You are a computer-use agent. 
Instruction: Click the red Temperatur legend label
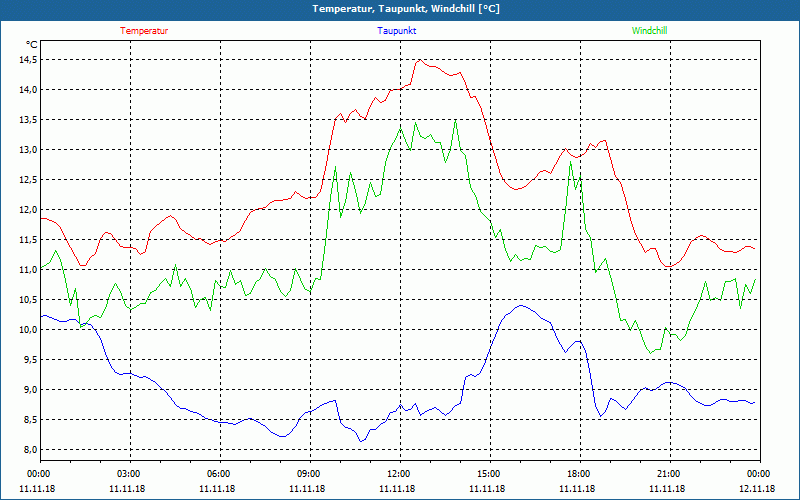coord(144,31)
